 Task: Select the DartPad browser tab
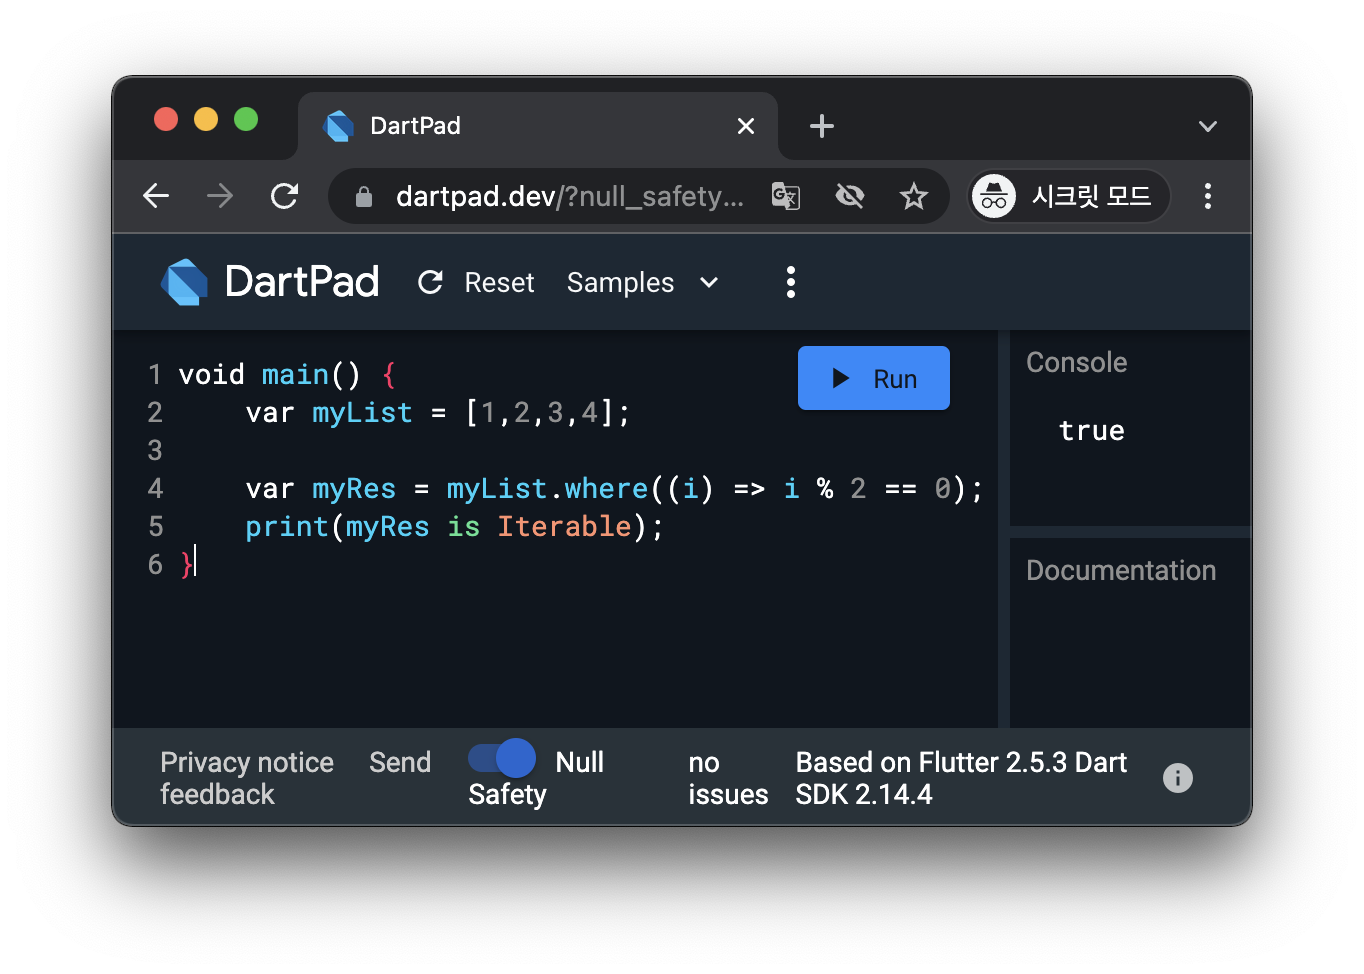538,126
